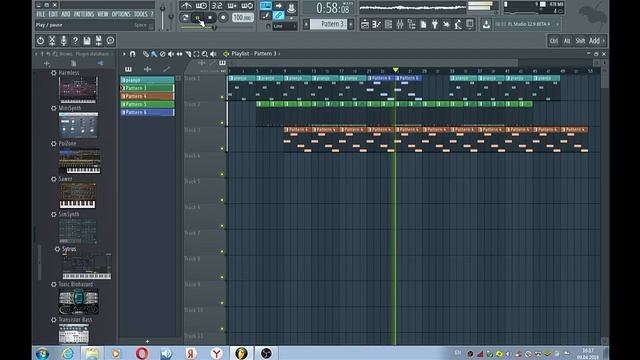Viewport: 640px width, 360px height.
Task: Click the Ctrl modifier button
Action: 553,41
